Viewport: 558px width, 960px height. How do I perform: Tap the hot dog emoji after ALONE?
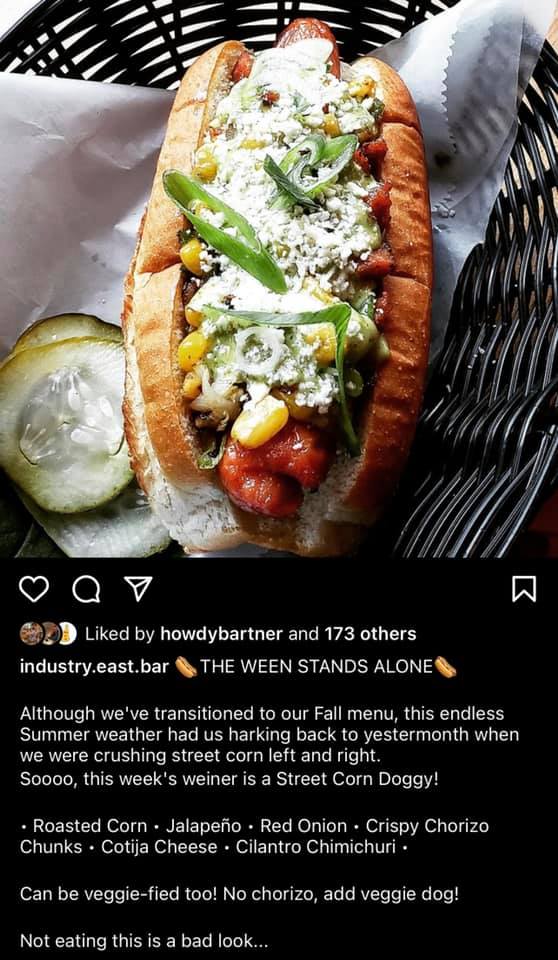pos(445,667)
